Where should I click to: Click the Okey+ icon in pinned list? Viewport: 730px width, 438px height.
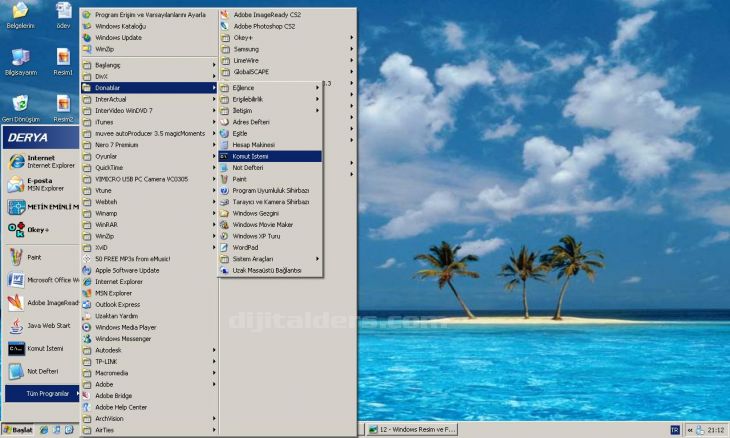16,229
